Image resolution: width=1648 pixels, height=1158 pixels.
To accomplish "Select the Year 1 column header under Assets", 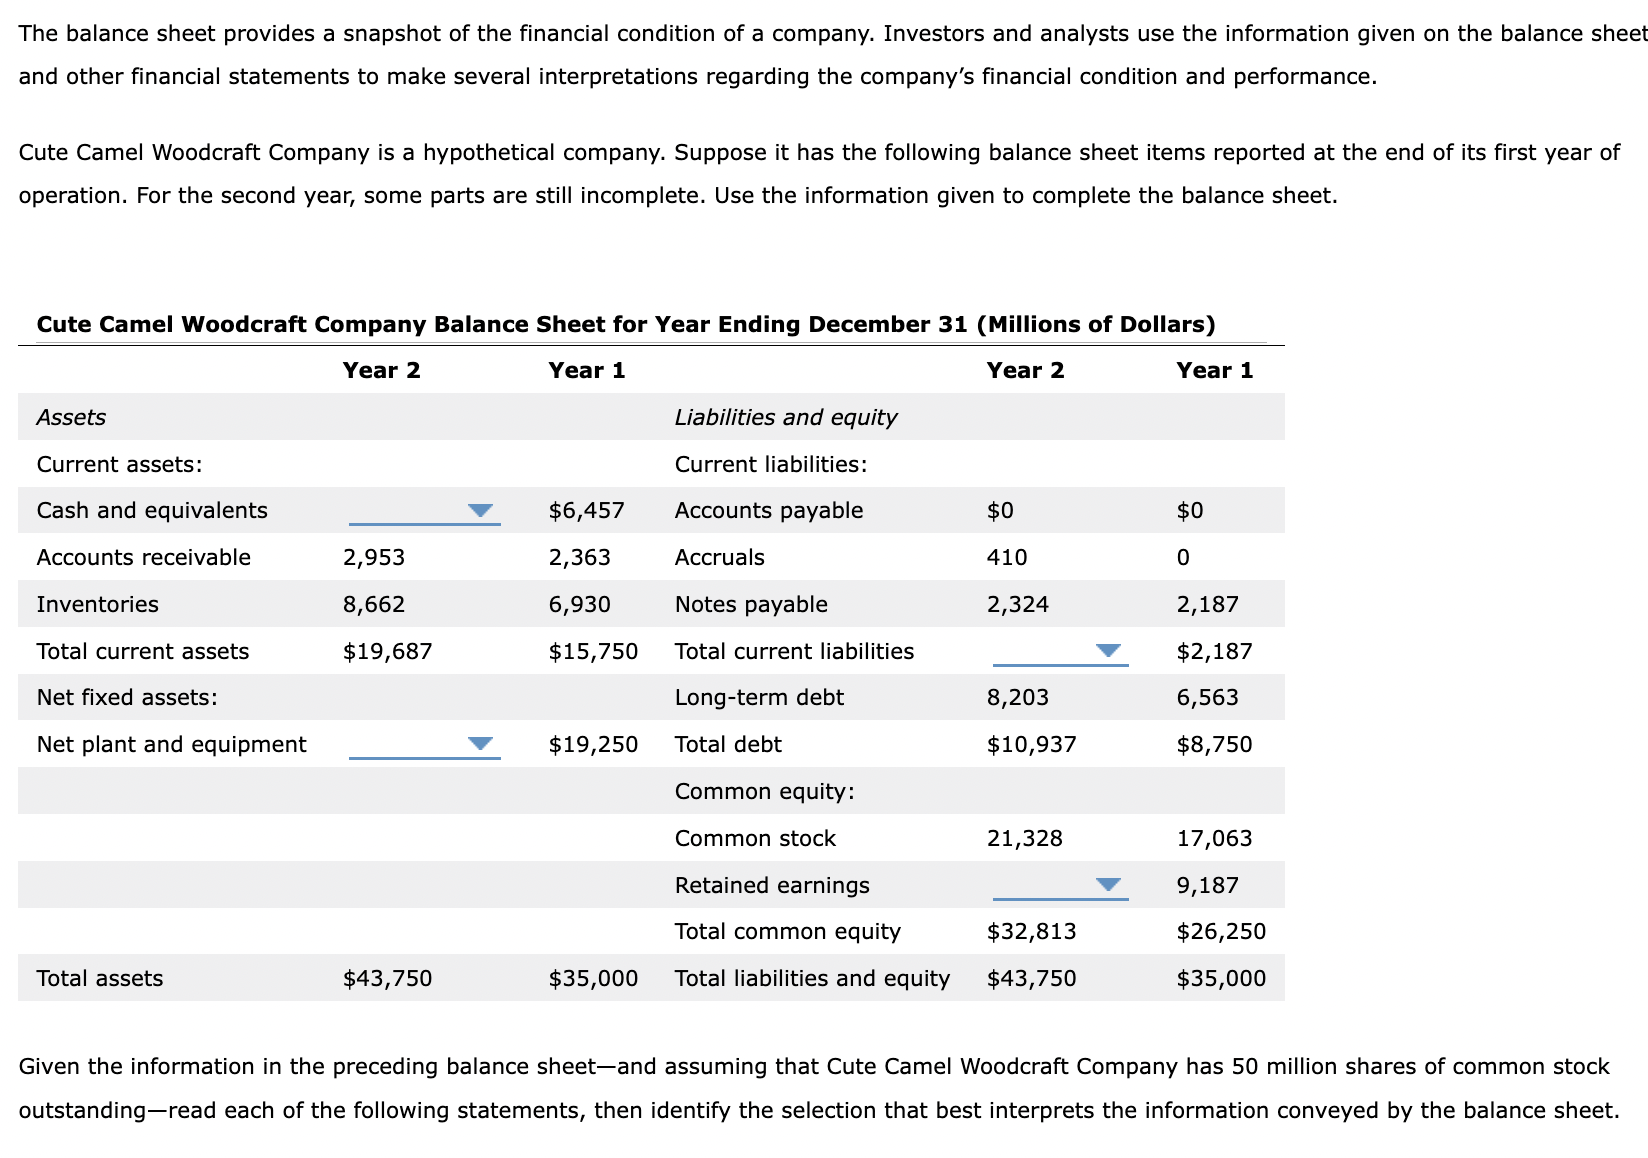I will pyautogui.click(x=587, y=369).
